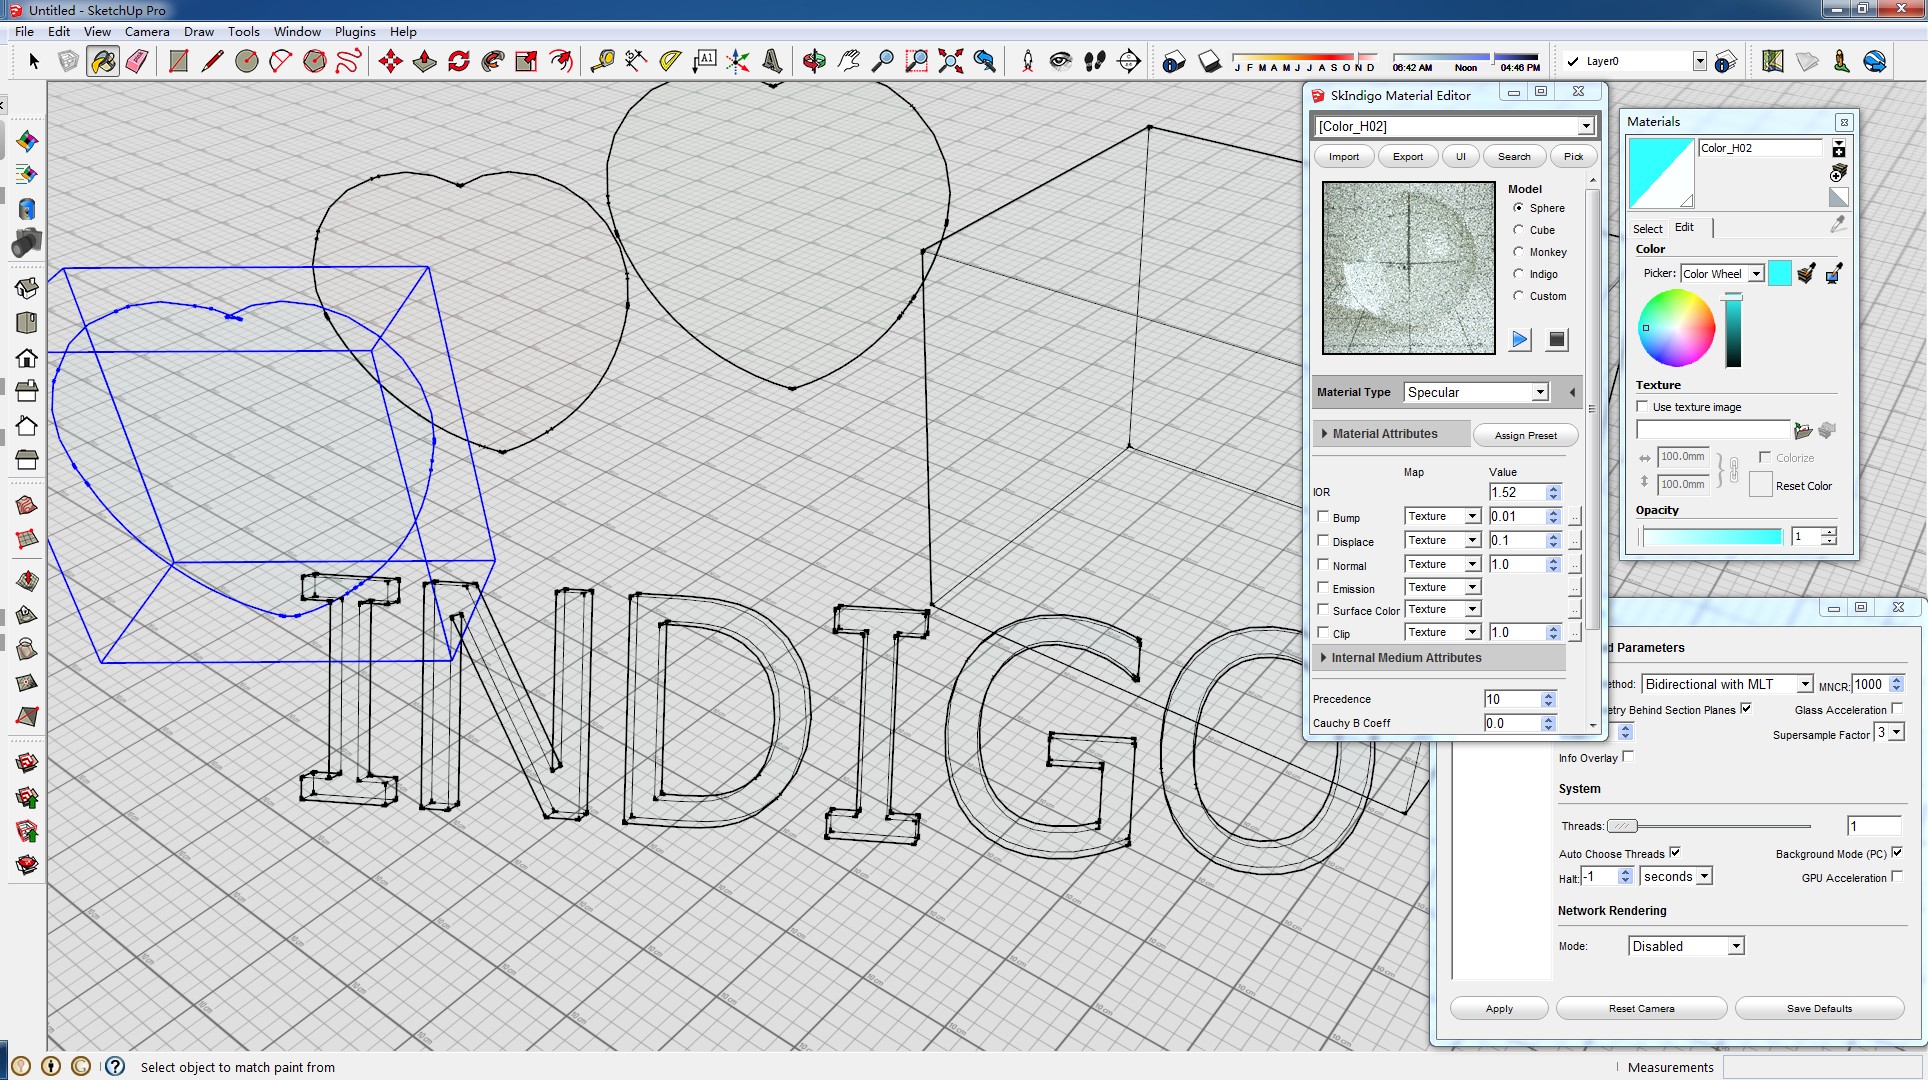This screenshot has height=1080, width=1928.
Task: Click the cyan Opacity slider
Action: pos(1712,537)
